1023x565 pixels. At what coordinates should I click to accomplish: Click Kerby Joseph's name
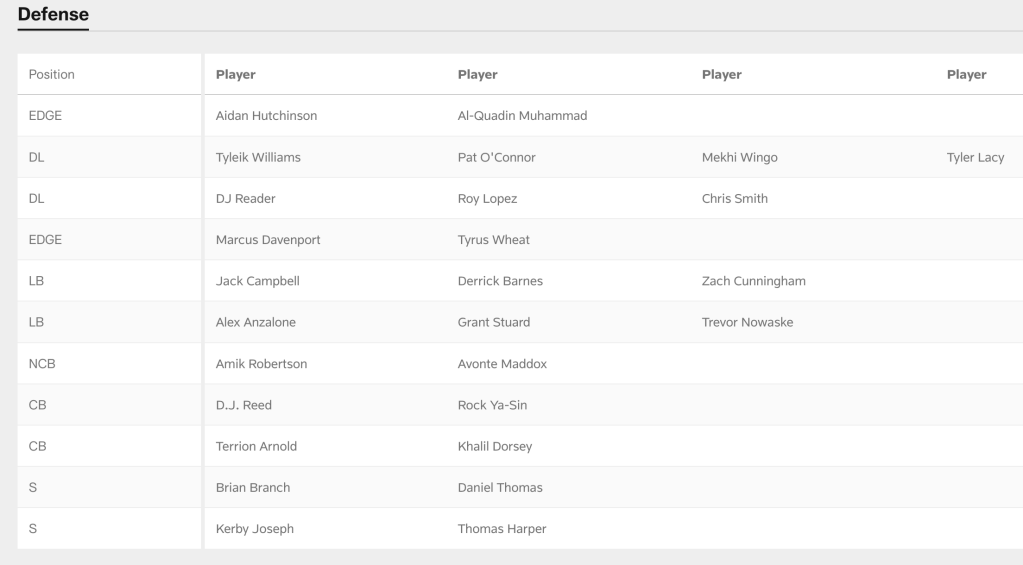tap(255, 529)
